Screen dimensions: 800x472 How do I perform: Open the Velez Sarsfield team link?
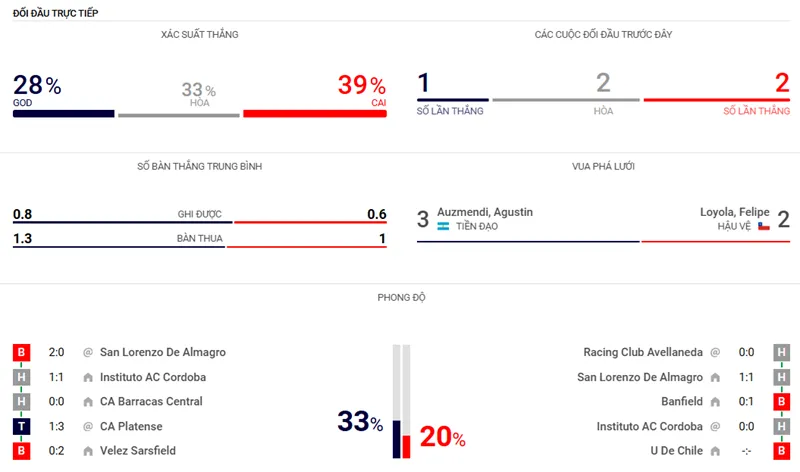coord(138,452)
